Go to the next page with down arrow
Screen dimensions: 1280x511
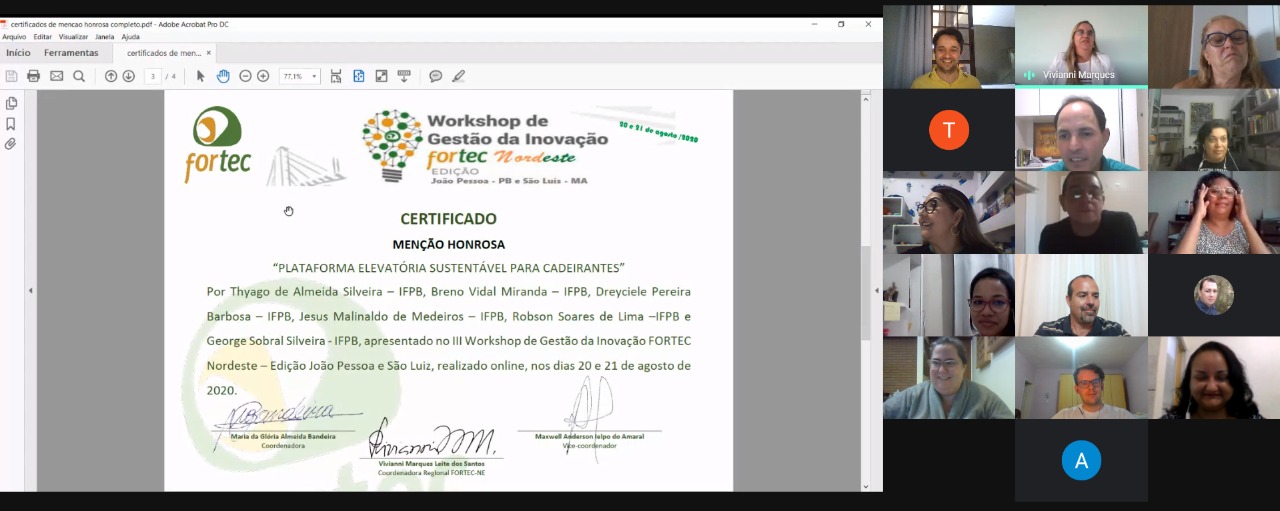pos(129,76)
